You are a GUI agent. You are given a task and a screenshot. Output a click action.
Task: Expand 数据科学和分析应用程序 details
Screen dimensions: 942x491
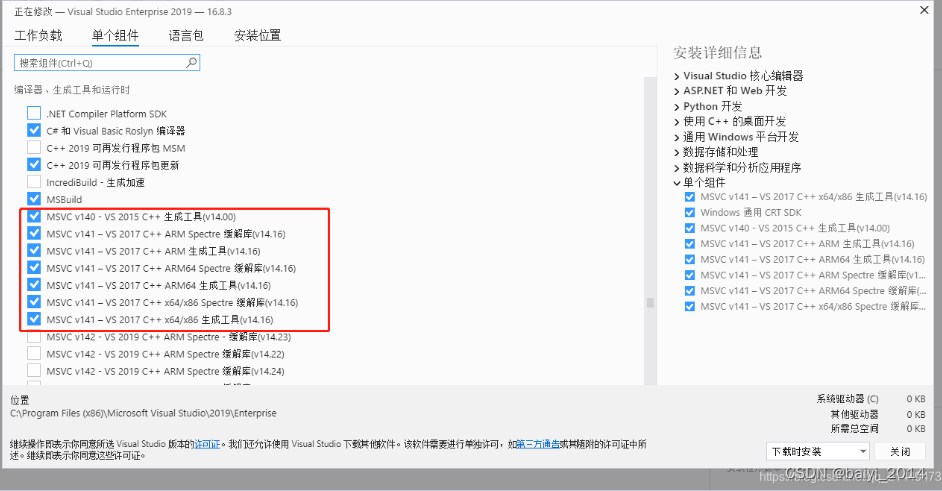tap(677, 168)
